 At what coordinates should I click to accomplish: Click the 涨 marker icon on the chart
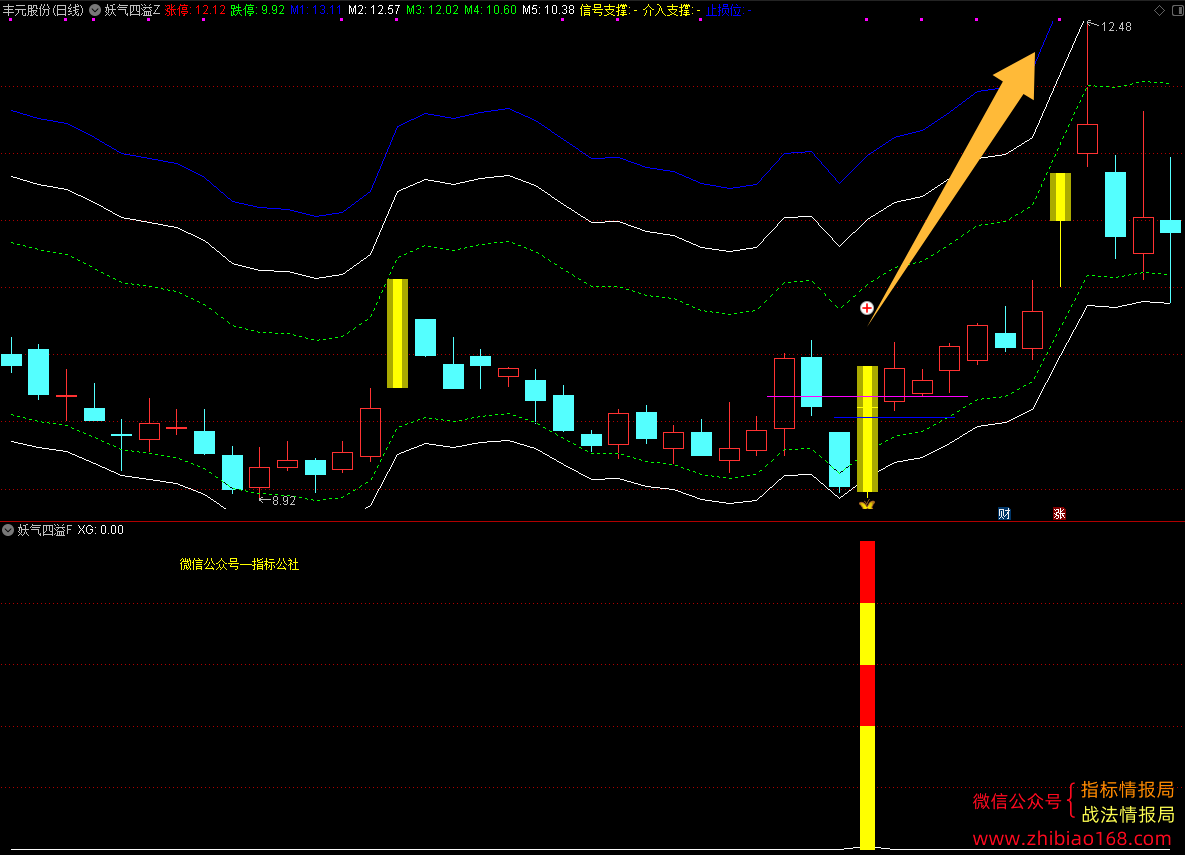(x=1059, y=513)
